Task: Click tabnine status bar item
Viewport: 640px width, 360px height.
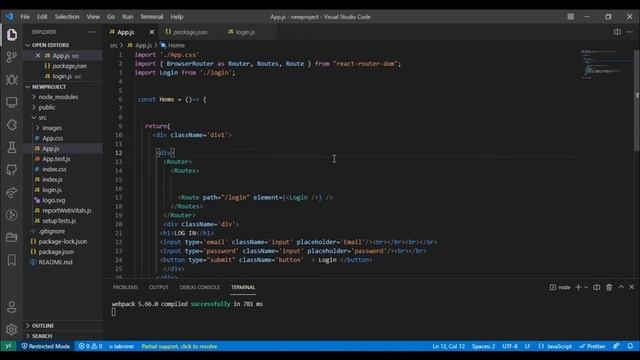Action: (x=121, y=346)
